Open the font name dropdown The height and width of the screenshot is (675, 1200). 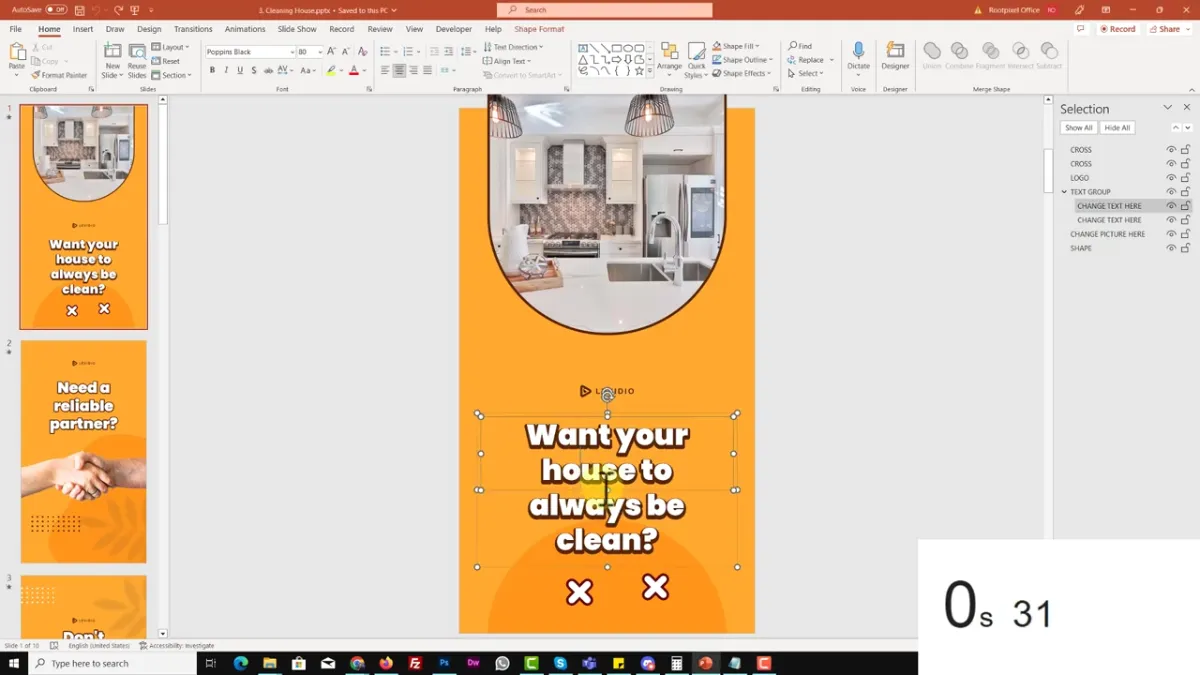(x=293, y=52)
